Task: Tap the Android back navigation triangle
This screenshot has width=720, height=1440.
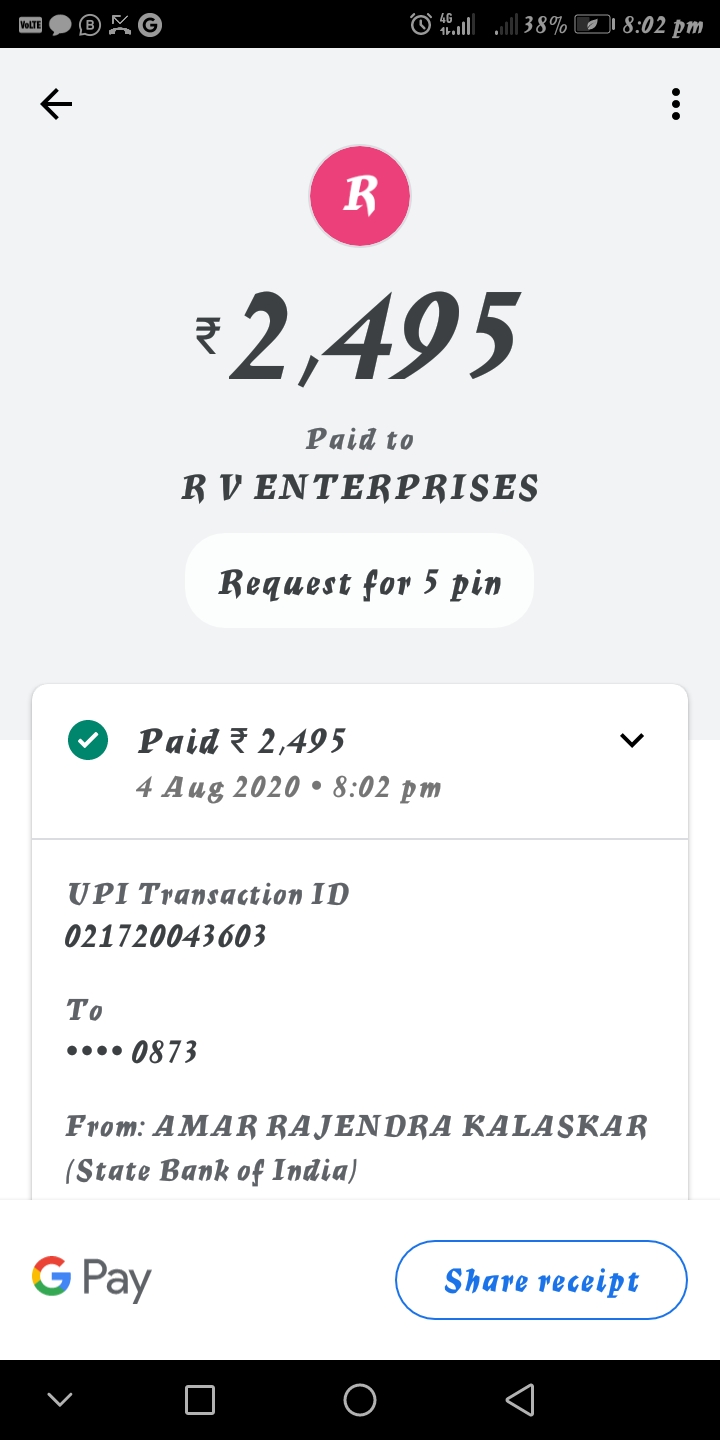Action: click(x=519, y=1400)
